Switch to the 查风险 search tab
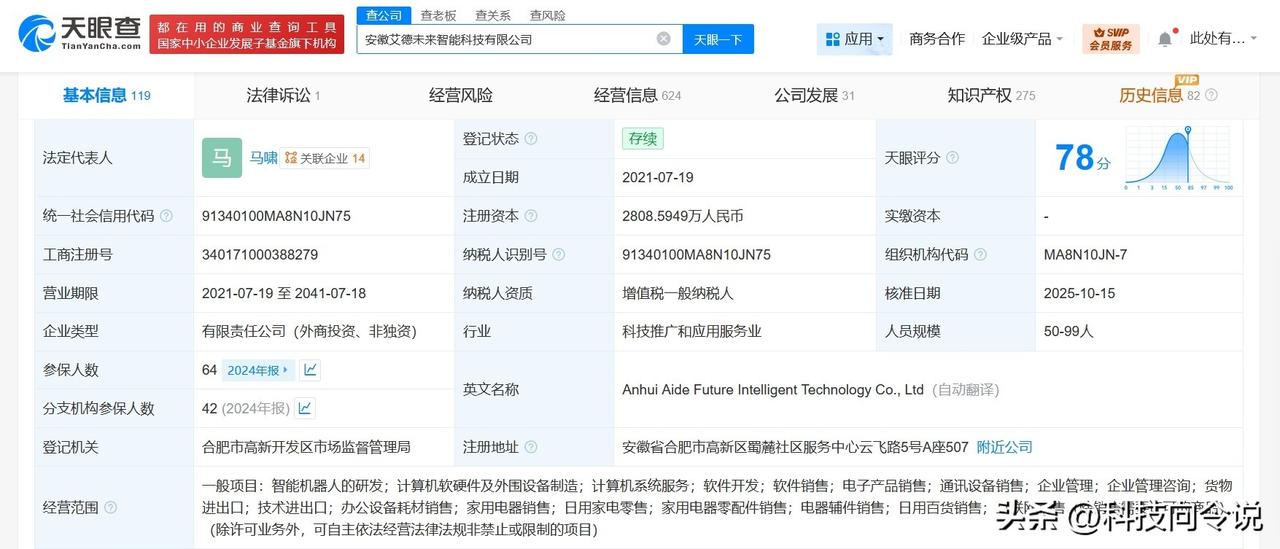Screen dimensions: 1280x549 [547, 15]
